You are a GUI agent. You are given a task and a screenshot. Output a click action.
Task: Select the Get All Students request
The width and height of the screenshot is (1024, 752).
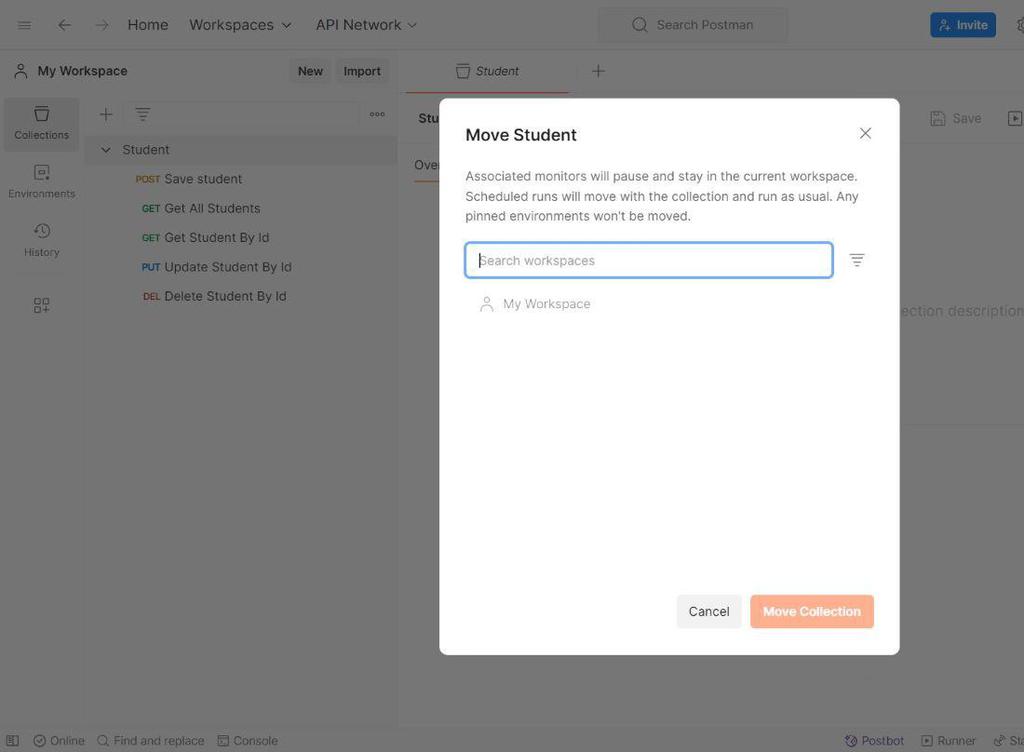(212, 209)
